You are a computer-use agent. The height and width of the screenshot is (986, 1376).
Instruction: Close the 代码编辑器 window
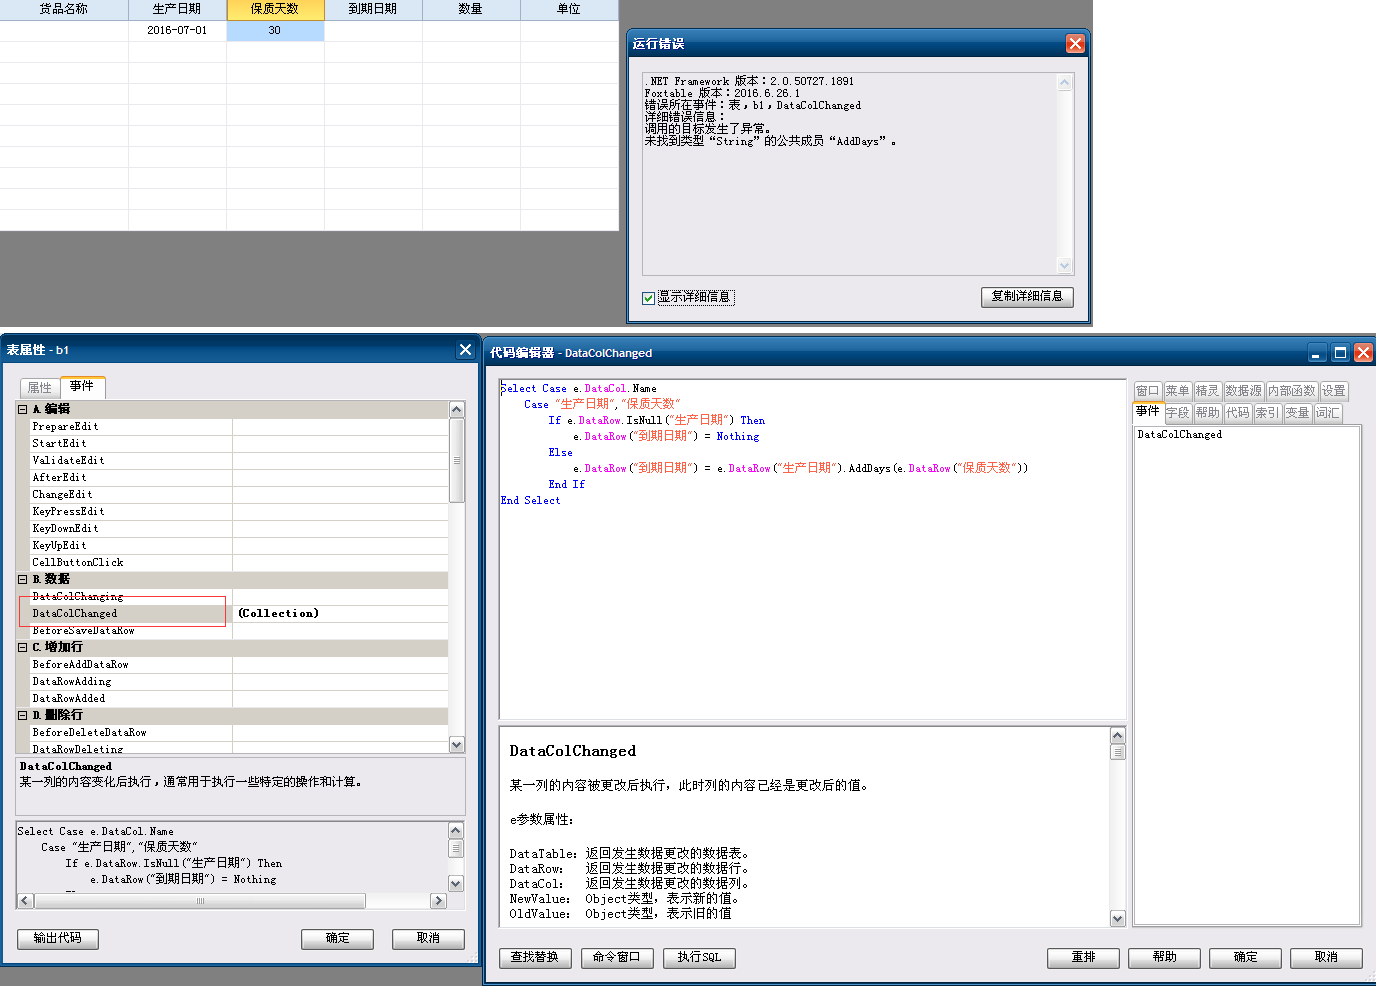click(x=1363, y=353)
